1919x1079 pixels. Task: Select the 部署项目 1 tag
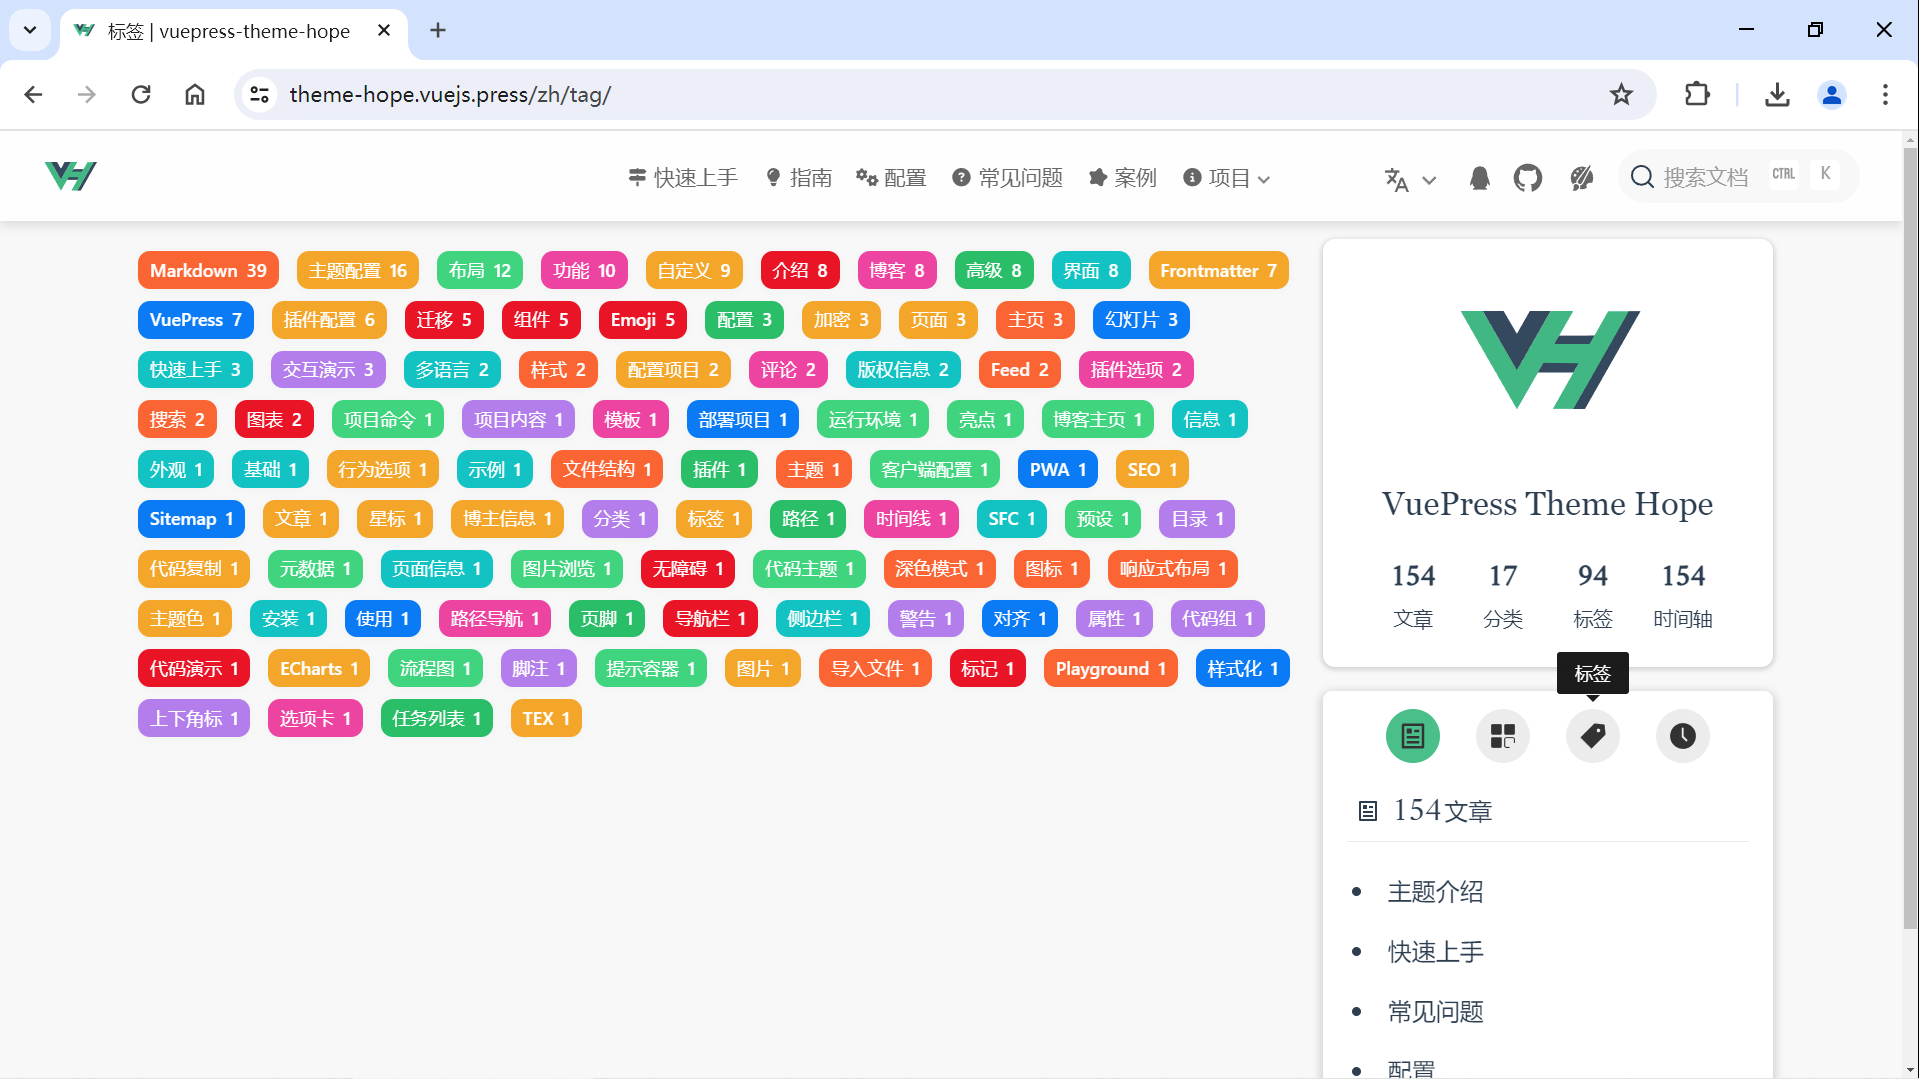(x=743, y=420)
